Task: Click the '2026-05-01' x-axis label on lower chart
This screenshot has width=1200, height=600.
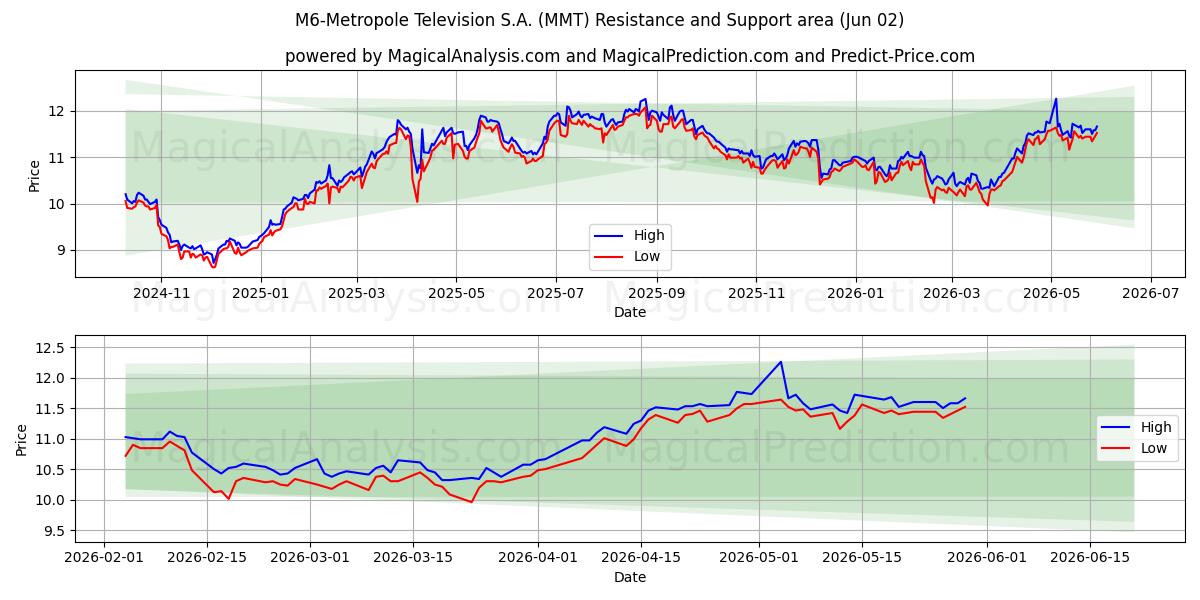Action: click(x=759, y=557)
